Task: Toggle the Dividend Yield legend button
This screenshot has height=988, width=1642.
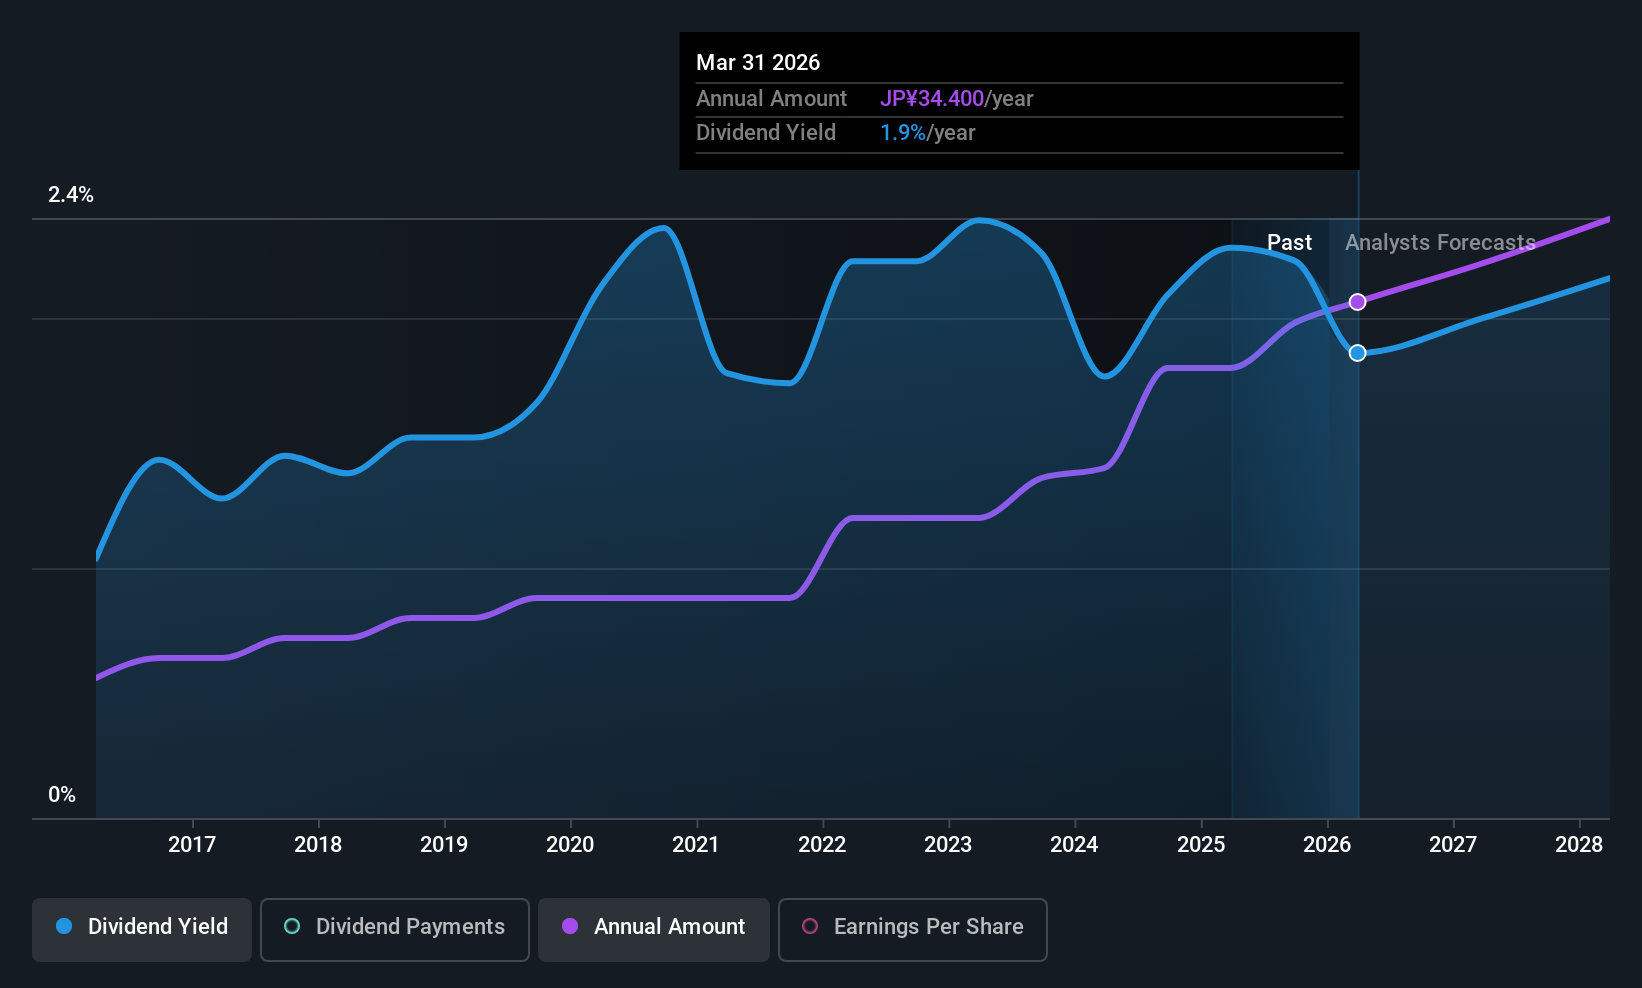Action: 142,929
